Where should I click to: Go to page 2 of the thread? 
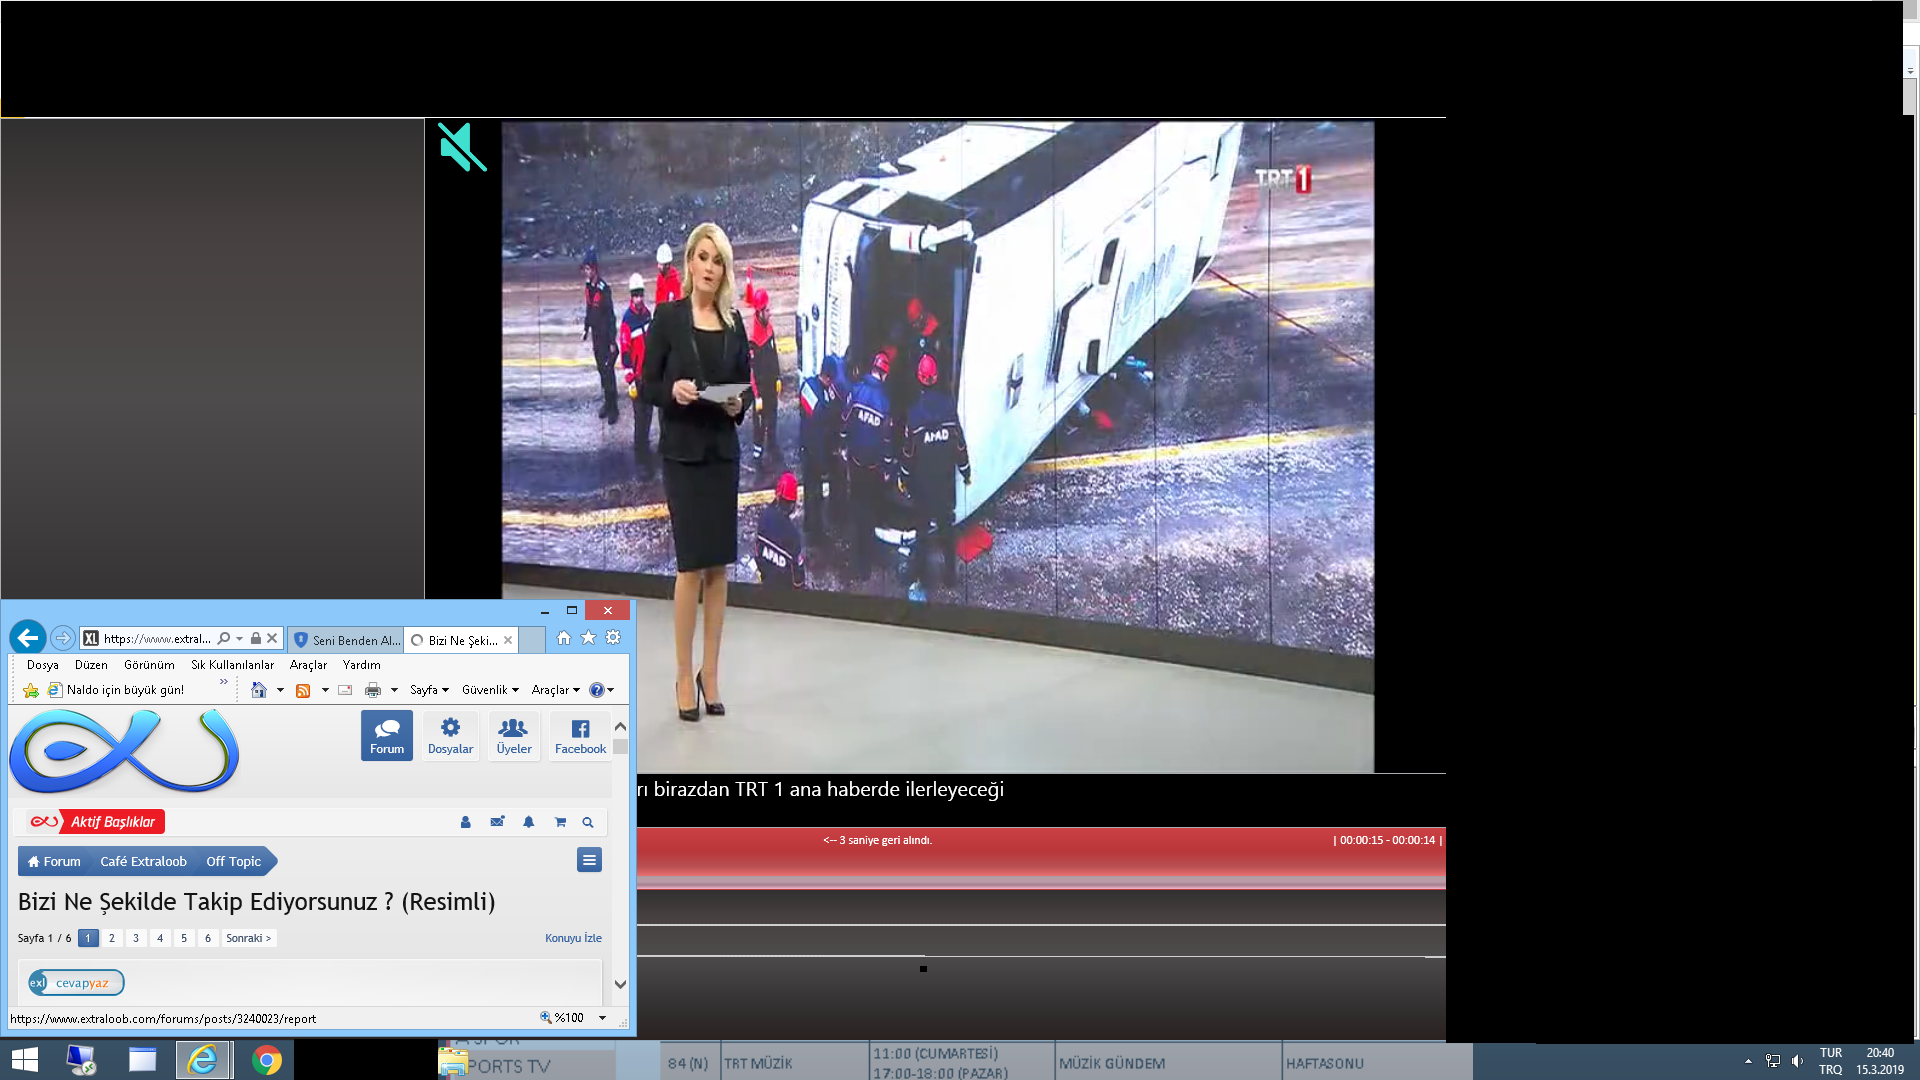point(112,938)
